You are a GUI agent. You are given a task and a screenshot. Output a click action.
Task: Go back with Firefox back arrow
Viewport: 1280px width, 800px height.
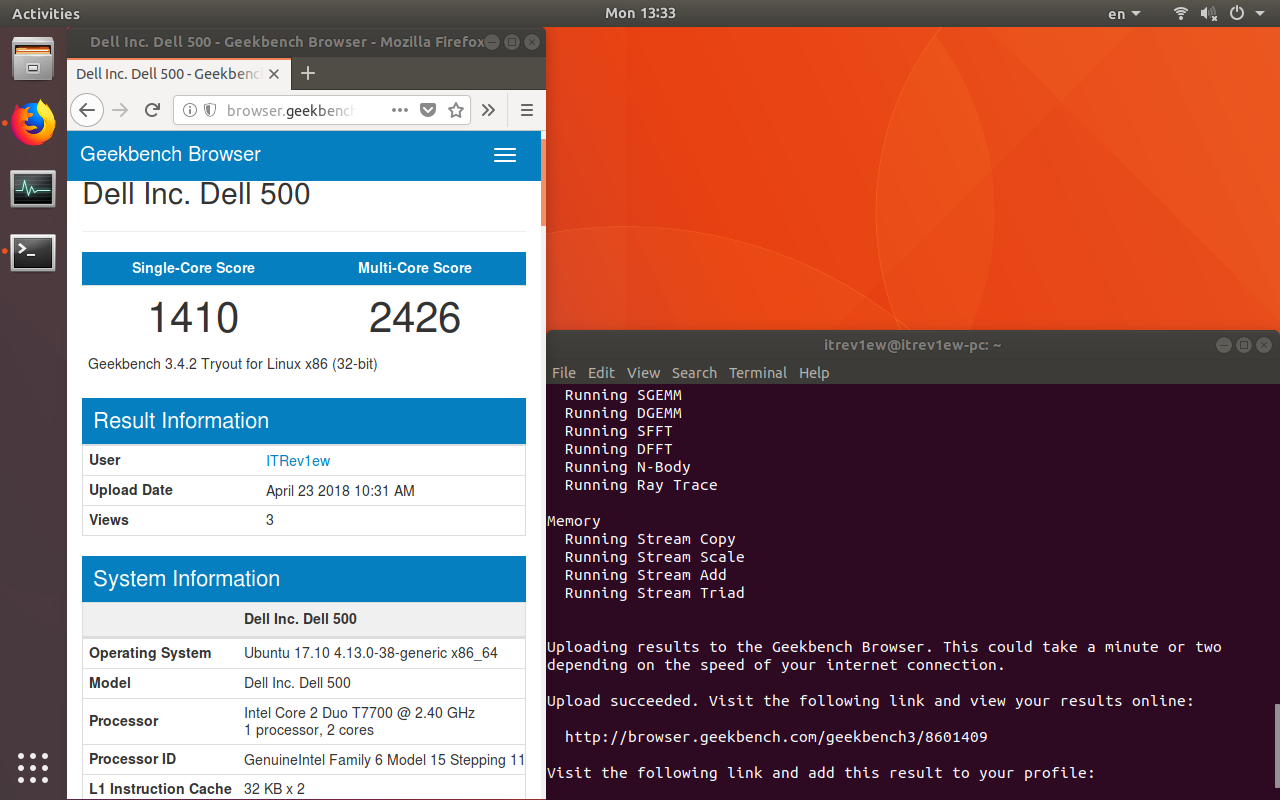point(87,110)
